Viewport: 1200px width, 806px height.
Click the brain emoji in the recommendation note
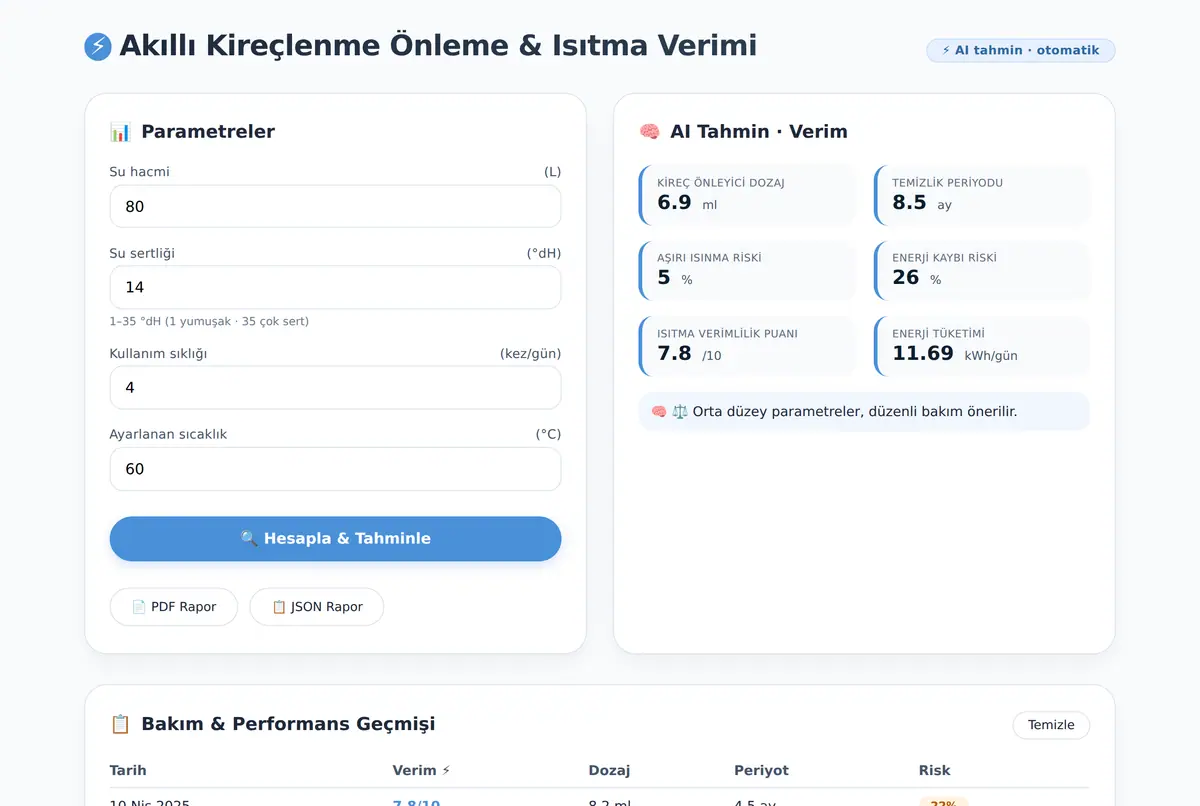(x=659, y=412)
